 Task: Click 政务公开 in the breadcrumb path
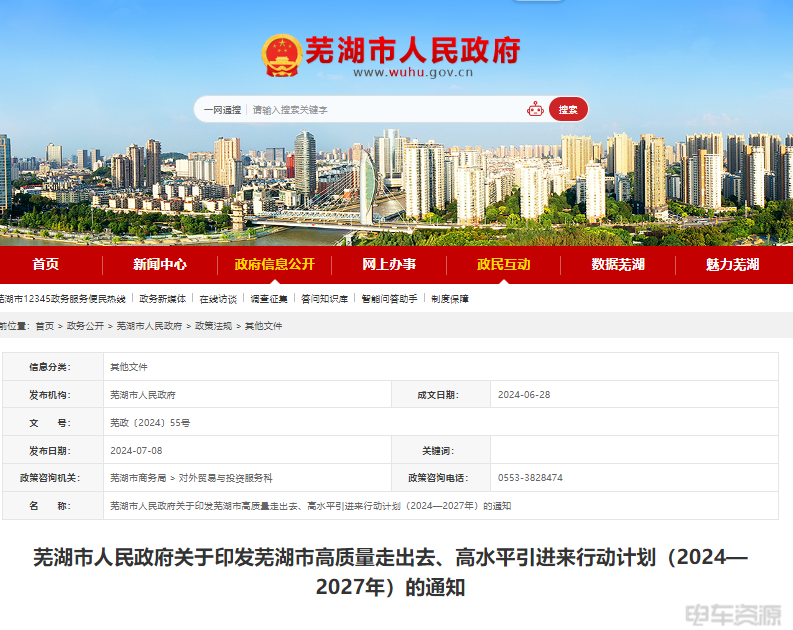click(85, 326)
